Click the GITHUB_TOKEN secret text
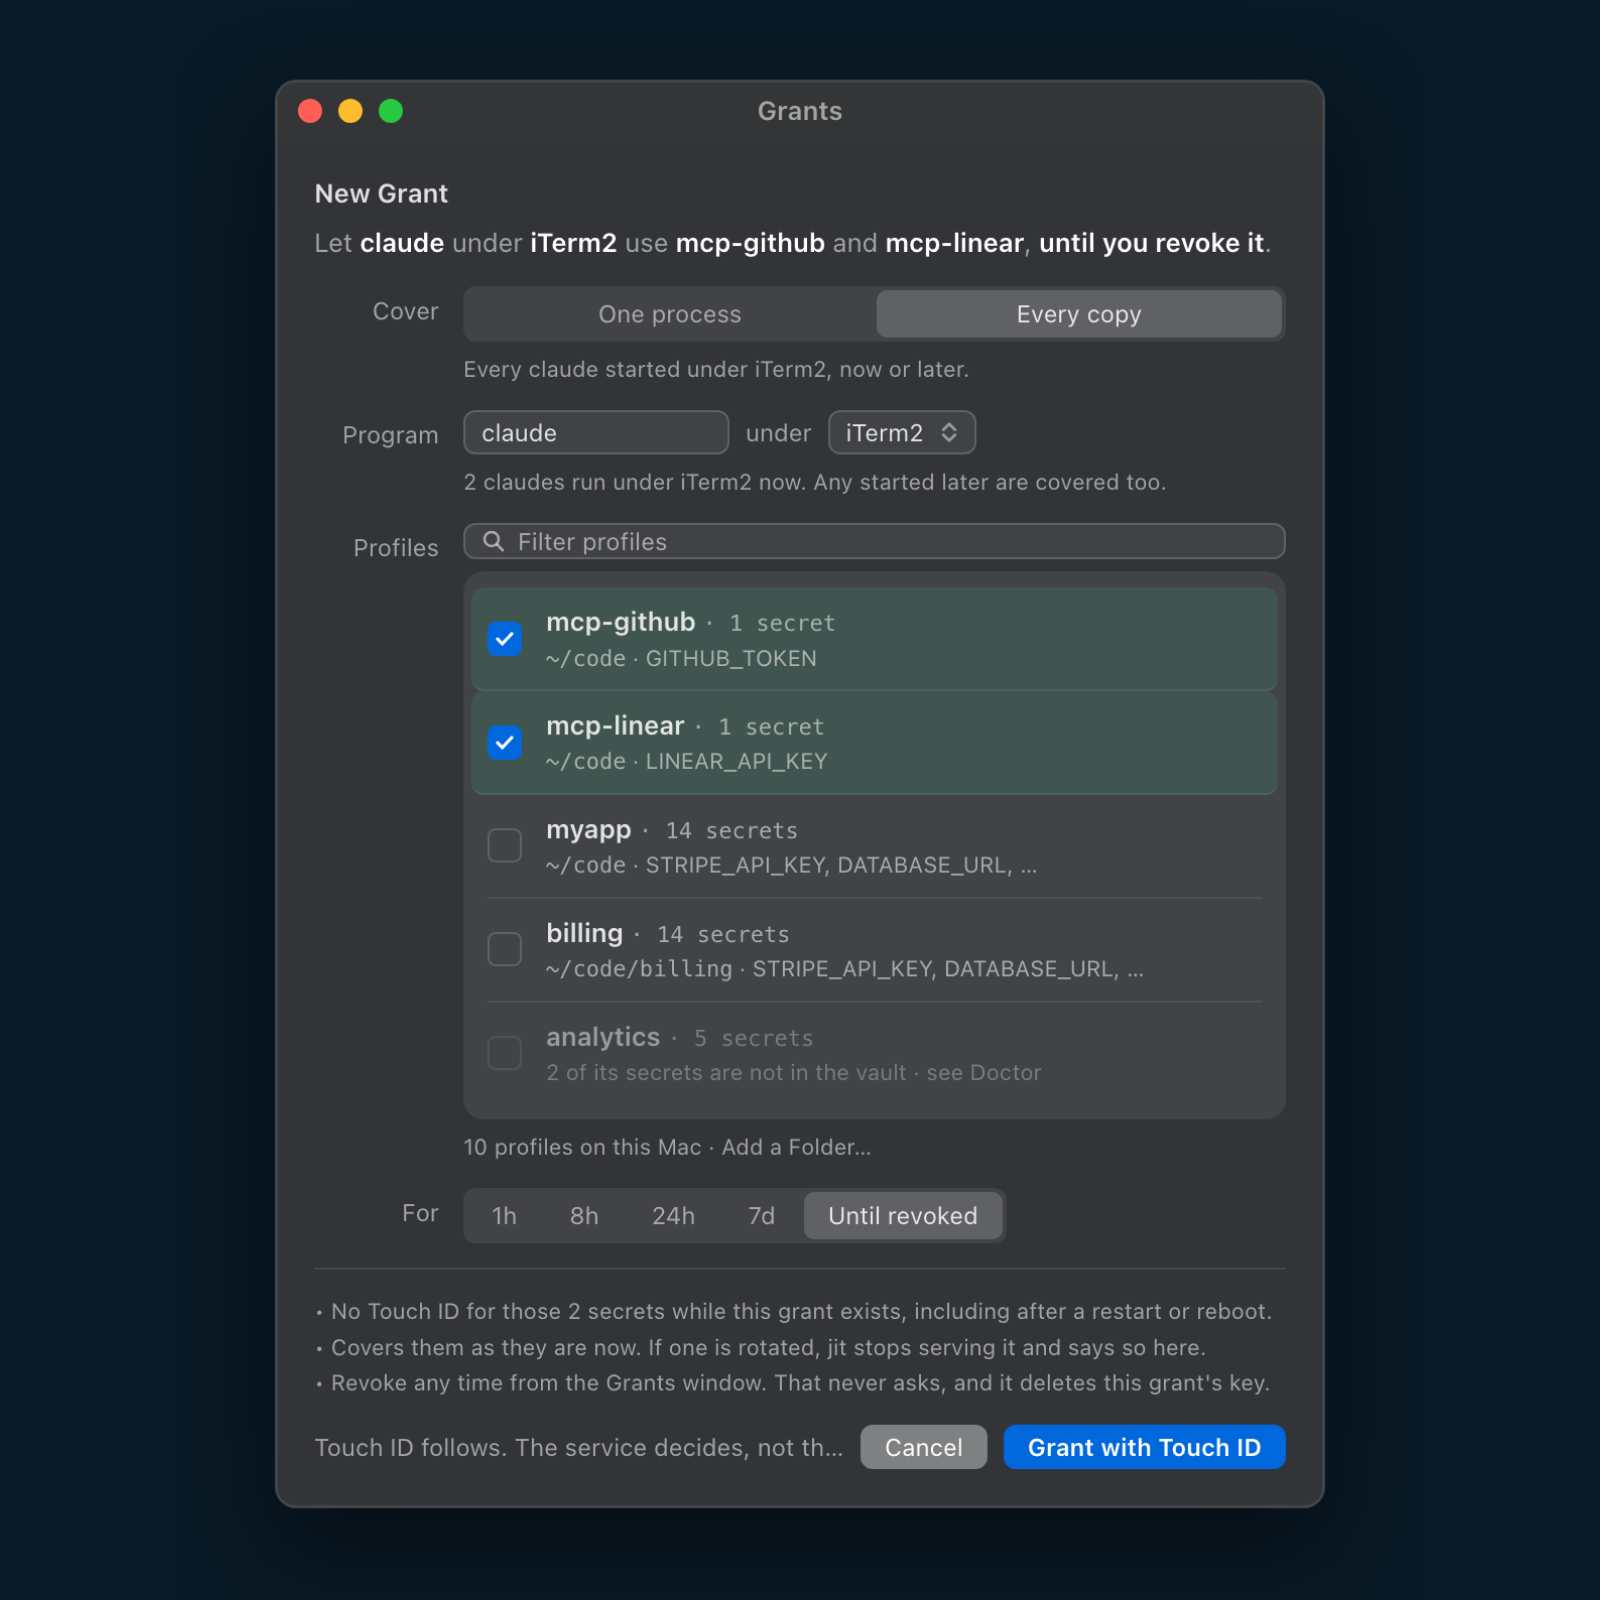This screenshot has width=1600, height=1600. coord(731,658)
